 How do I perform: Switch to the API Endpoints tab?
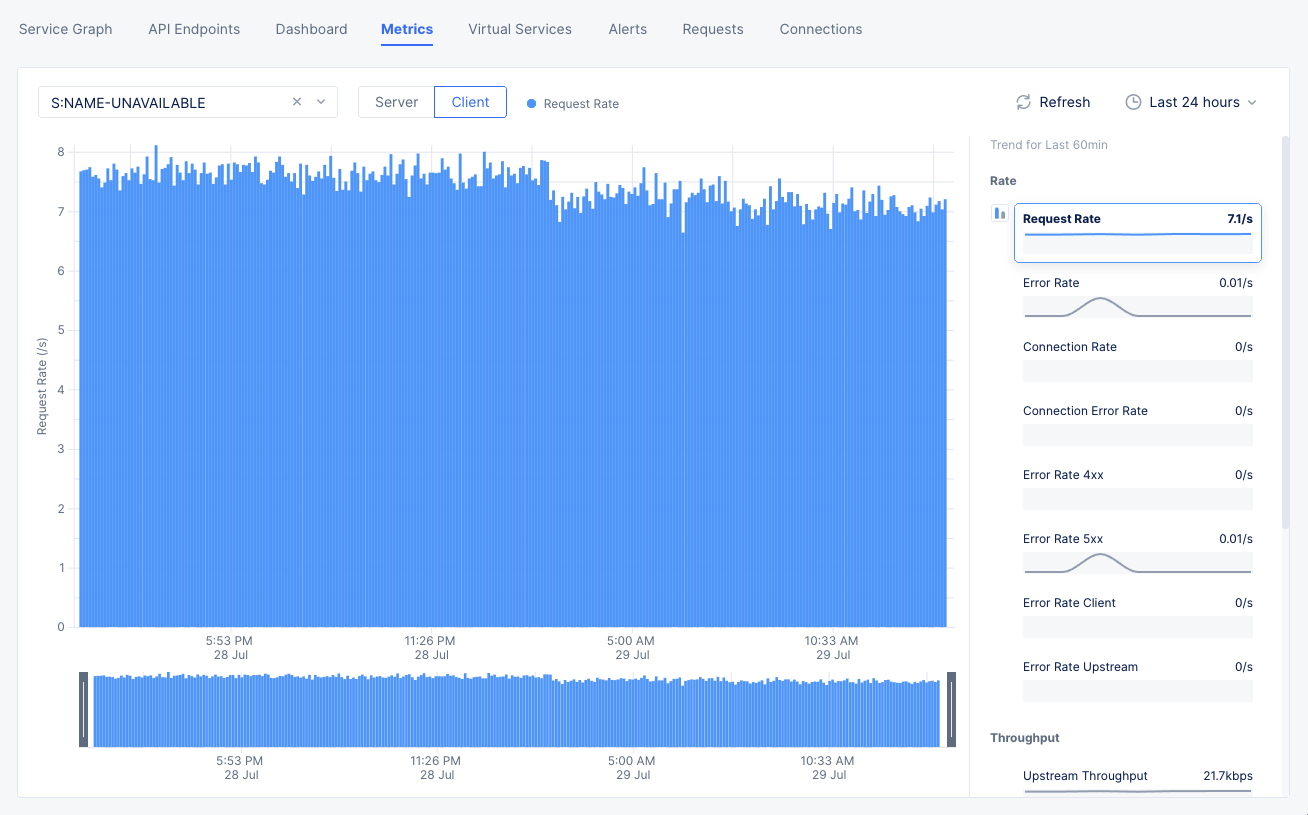[x=194, y=29]
